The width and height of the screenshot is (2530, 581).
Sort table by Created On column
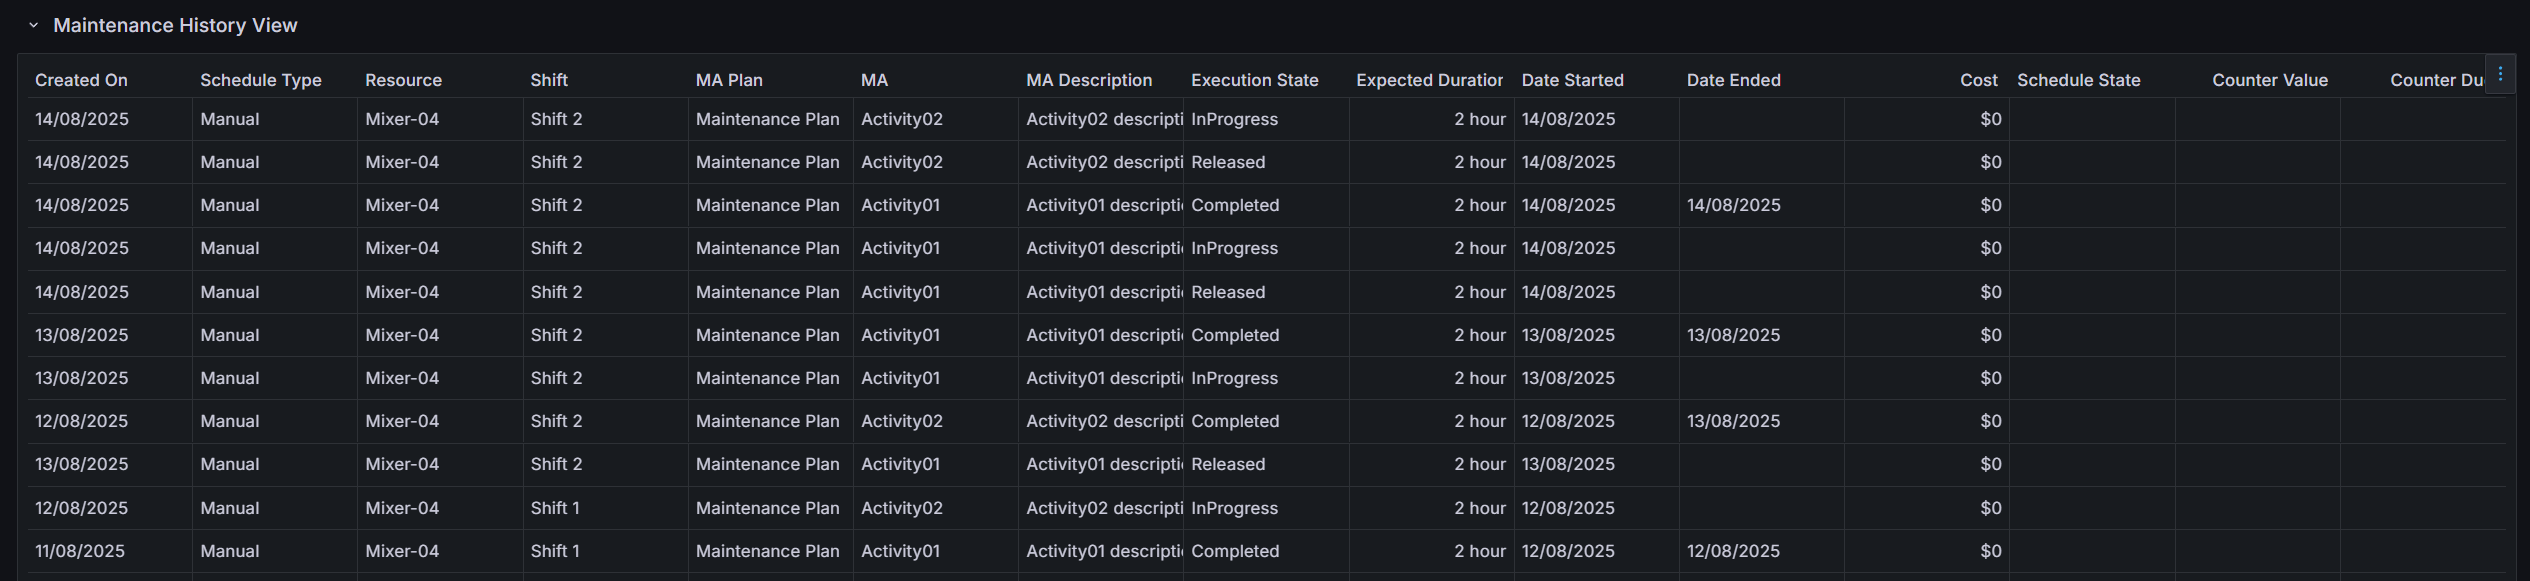click(81, 80)
